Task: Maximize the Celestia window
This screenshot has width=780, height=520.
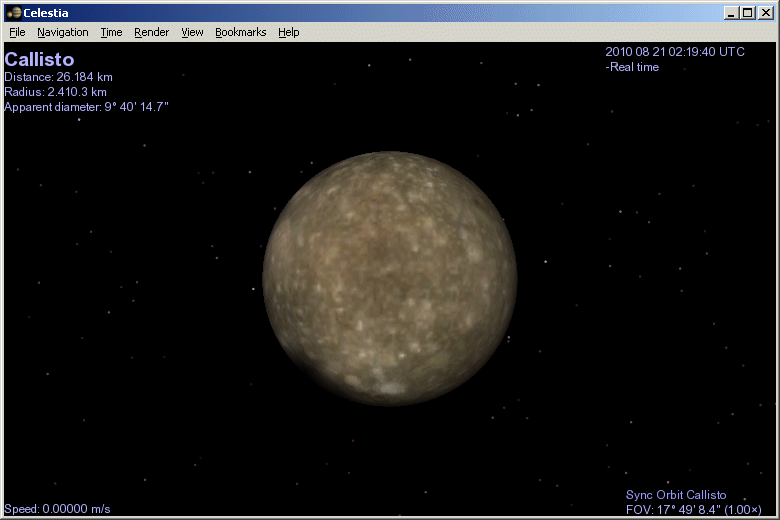Action: 747,12
